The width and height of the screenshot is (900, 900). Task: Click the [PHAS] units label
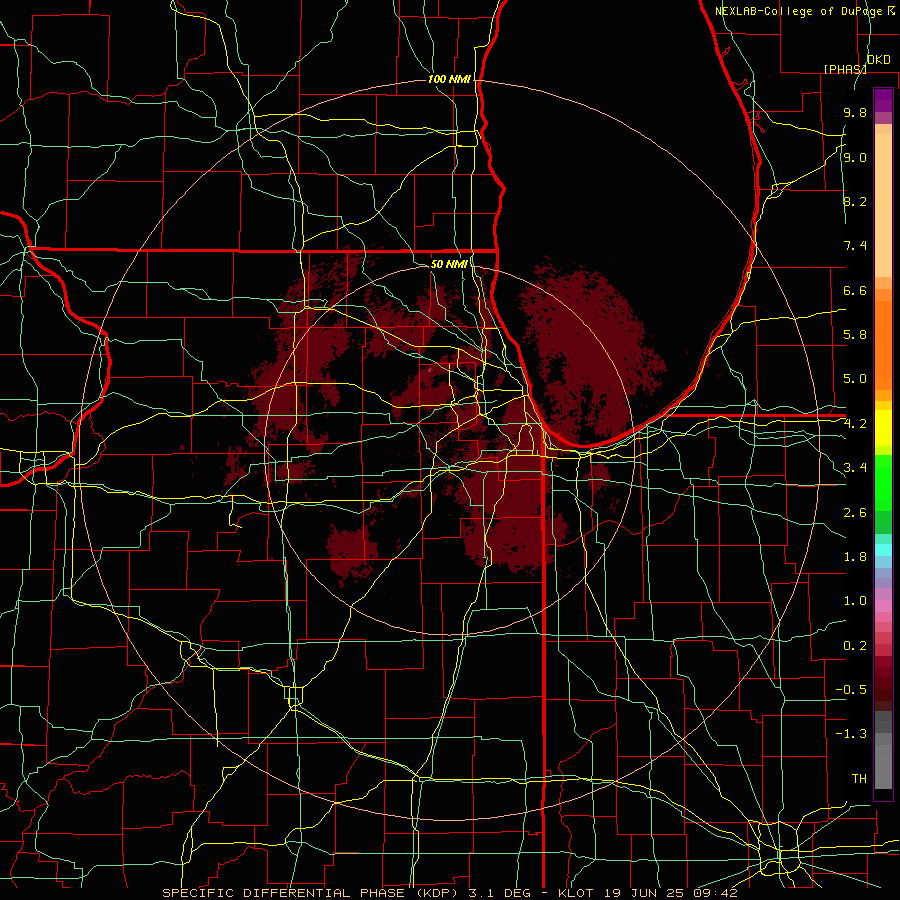pos(845,69)
